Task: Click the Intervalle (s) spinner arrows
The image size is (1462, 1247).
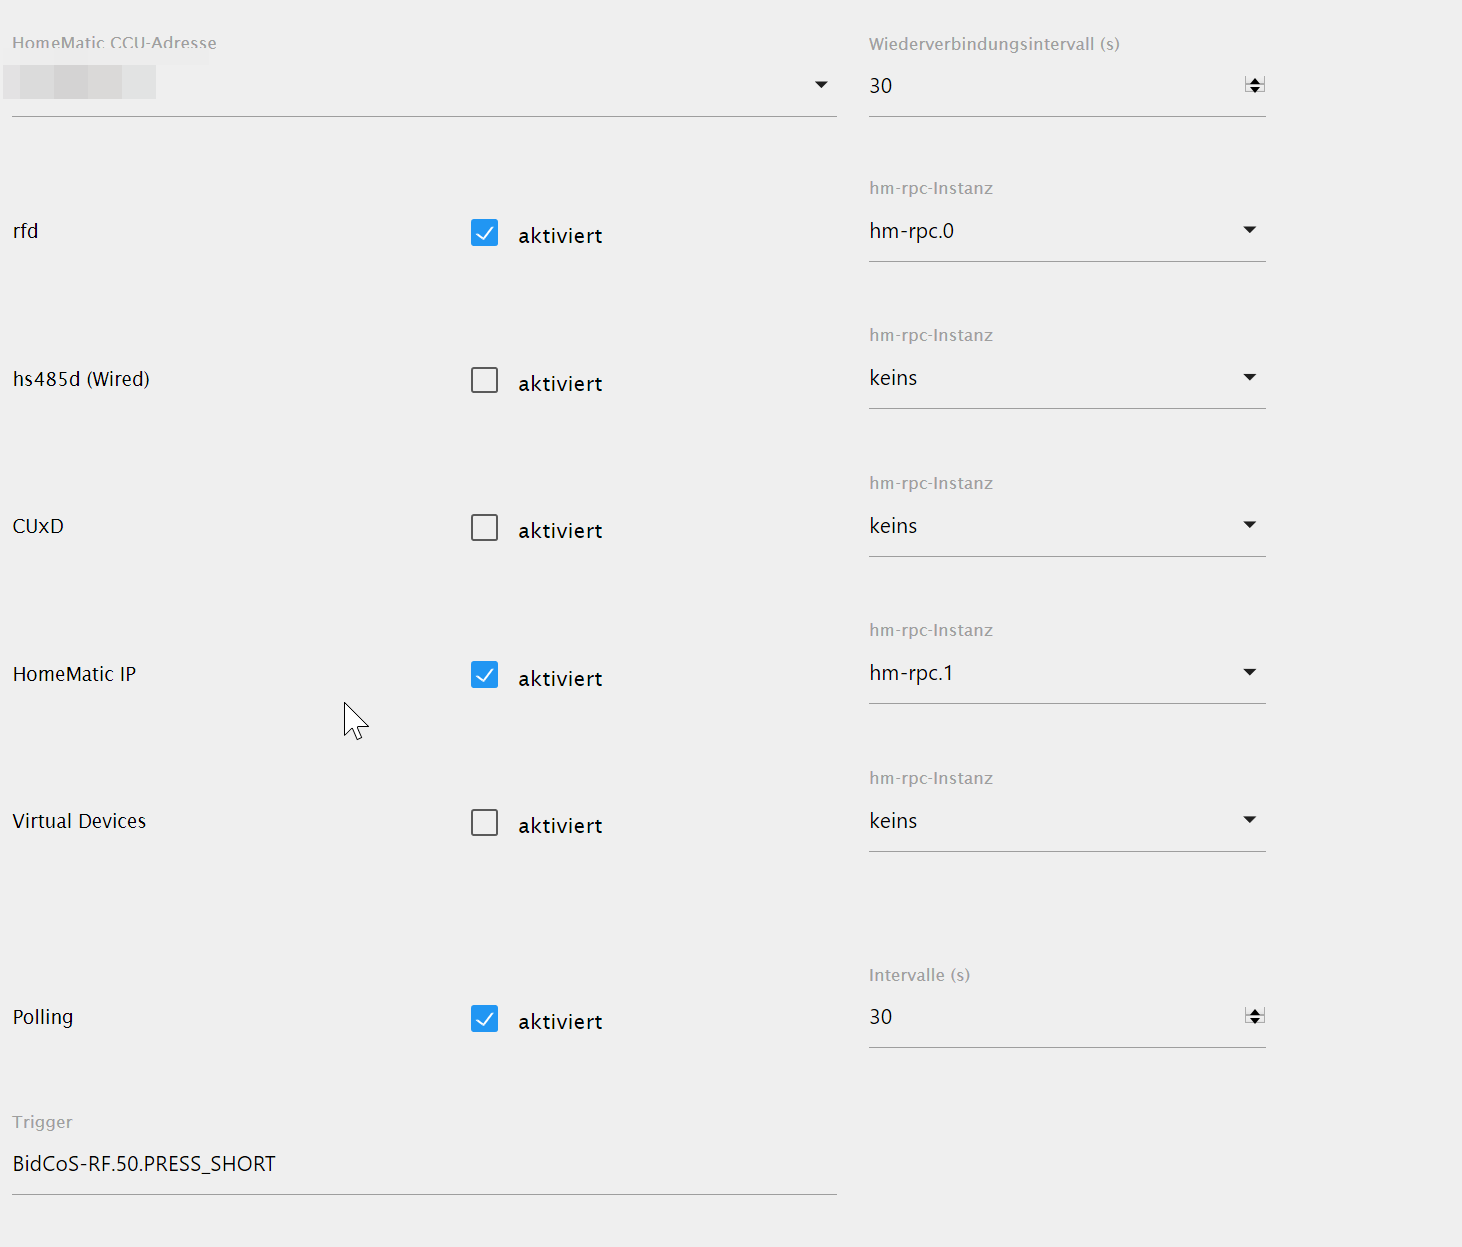Action: [1255, 1016]
